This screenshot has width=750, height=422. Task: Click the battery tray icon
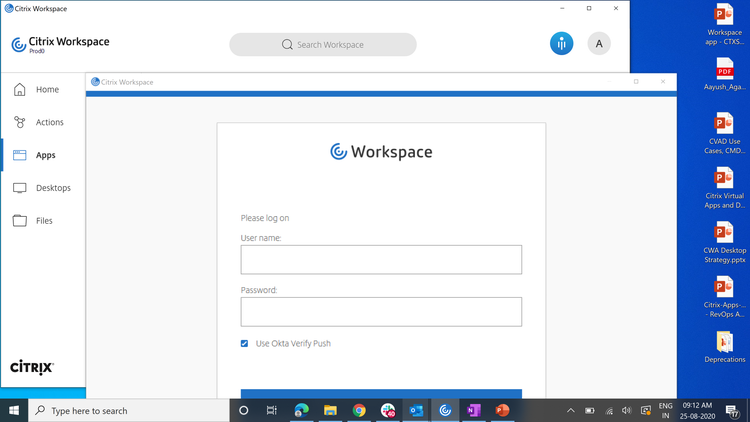[590, 411]
